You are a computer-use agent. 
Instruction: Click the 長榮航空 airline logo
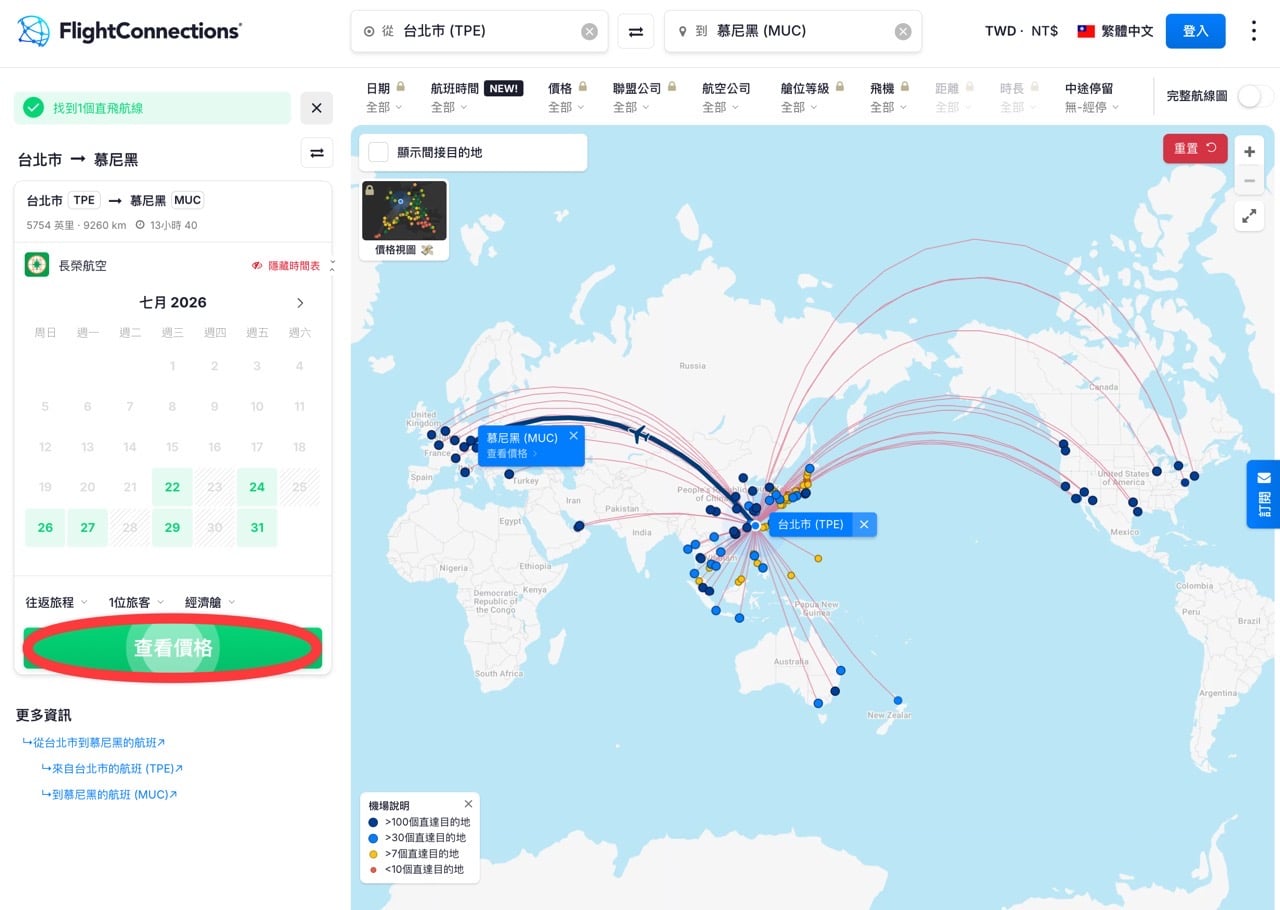click(x=37, y=265)
